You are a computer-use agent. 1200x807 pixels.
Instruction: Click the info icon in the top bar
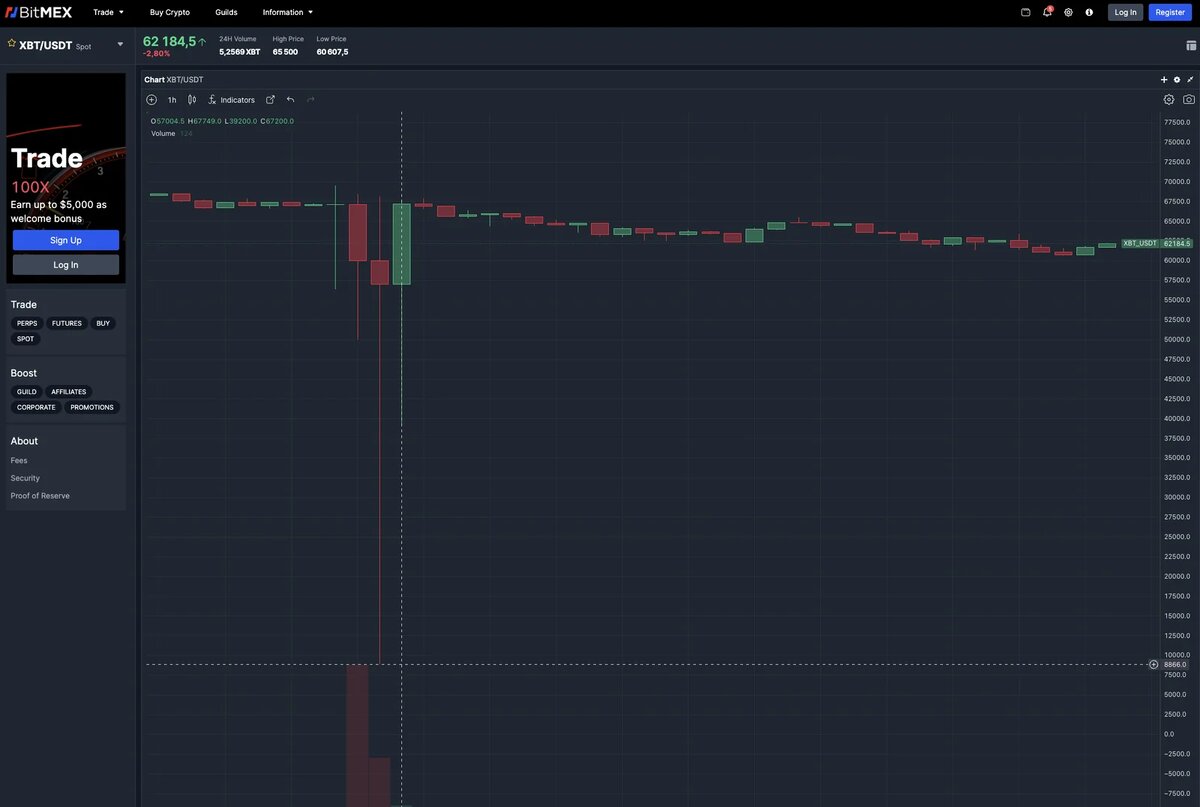(1089, 12)
